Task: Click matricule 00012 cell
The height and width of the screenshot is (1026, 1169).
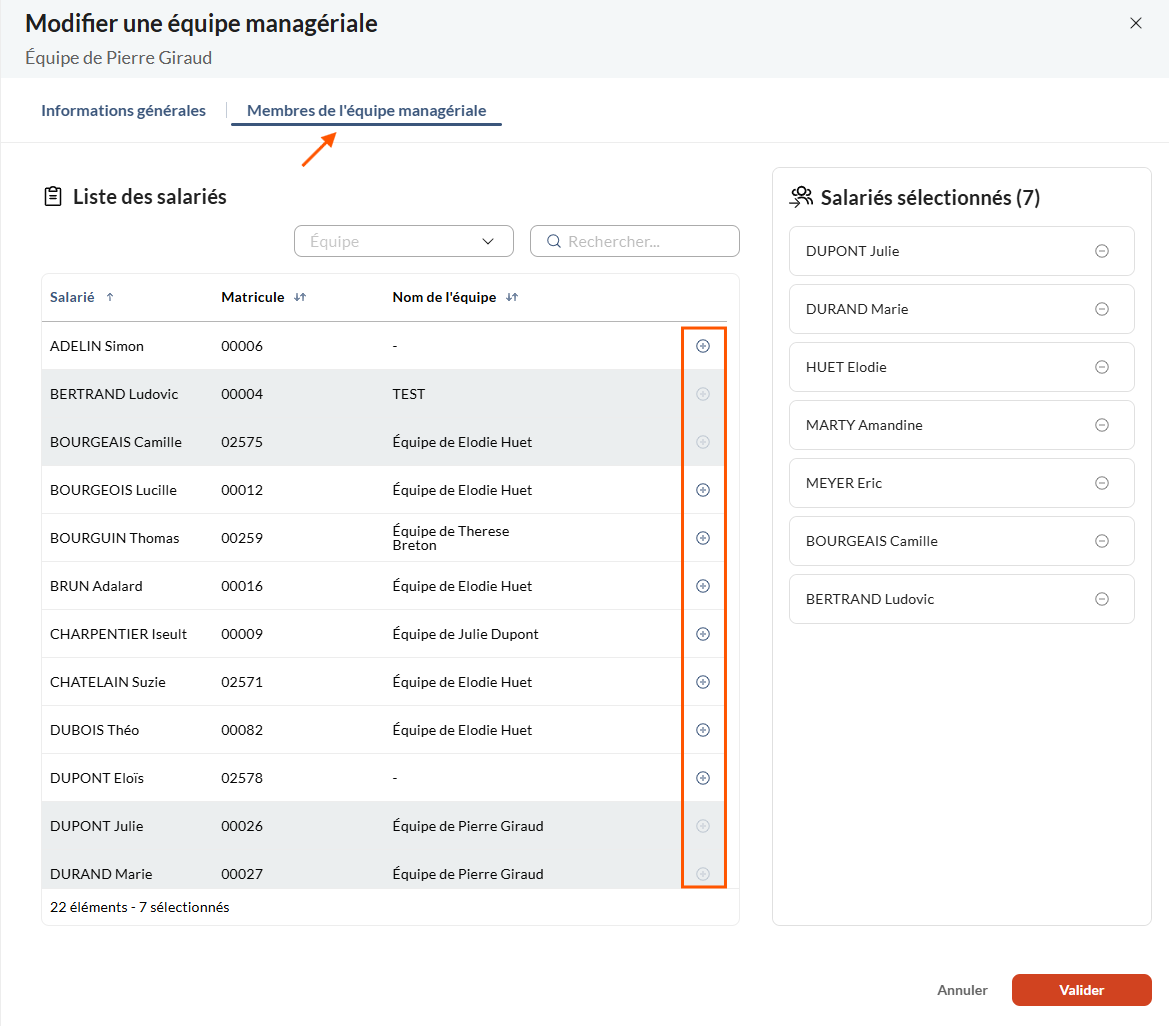Action: click(242, 490)
